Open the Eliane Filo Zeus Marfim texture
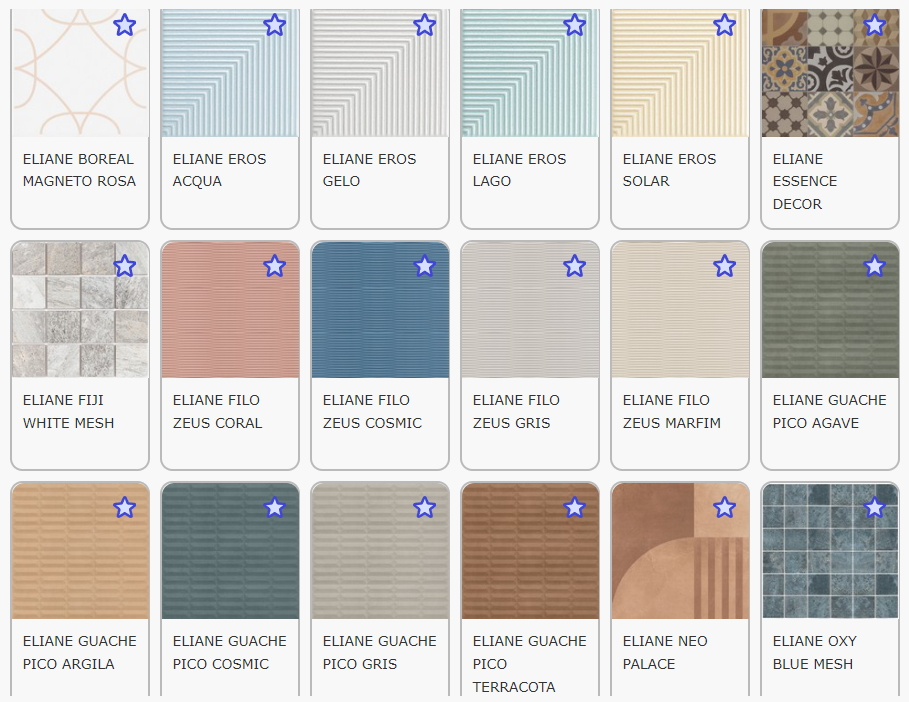Image resolution: width=909 pixels, height=702 pixels. 679,315
